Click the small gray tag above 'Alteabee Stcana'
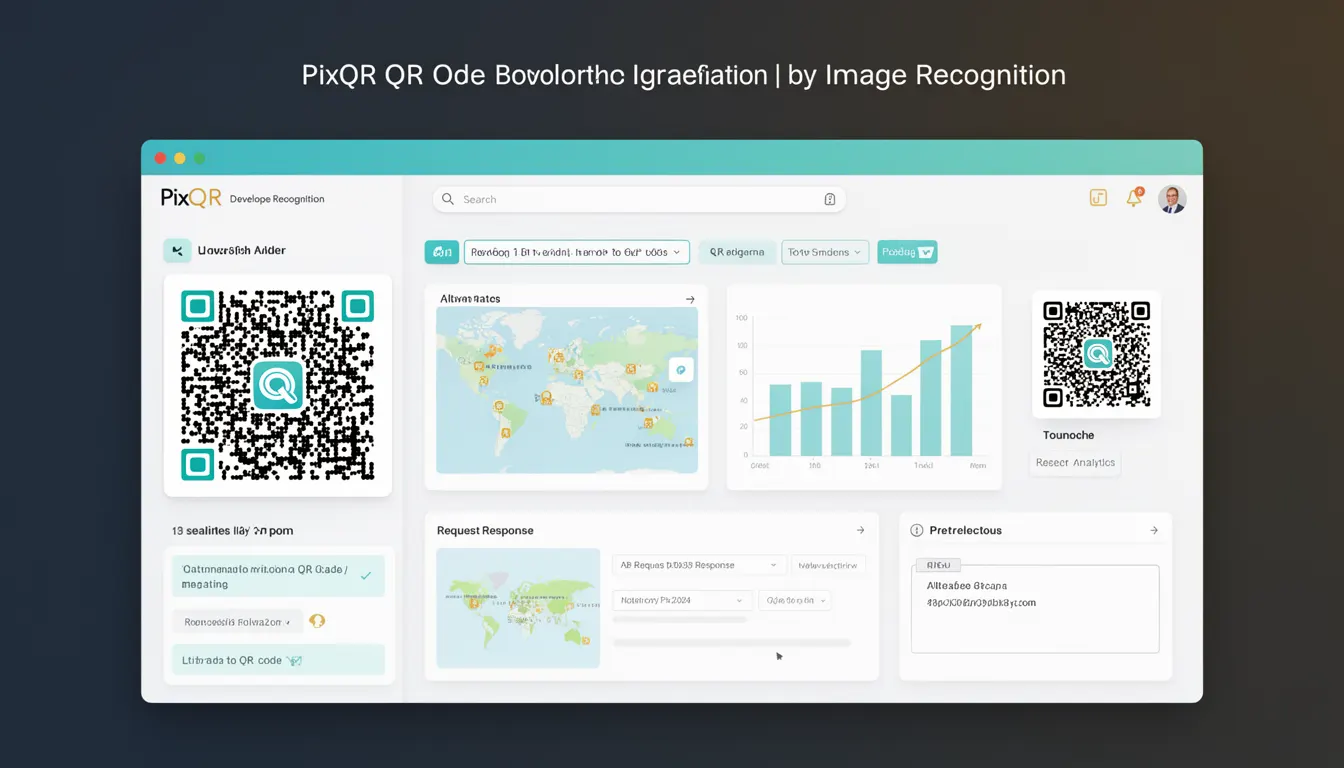The height and width of the screenshot is (768, 1344). point(937,564)
